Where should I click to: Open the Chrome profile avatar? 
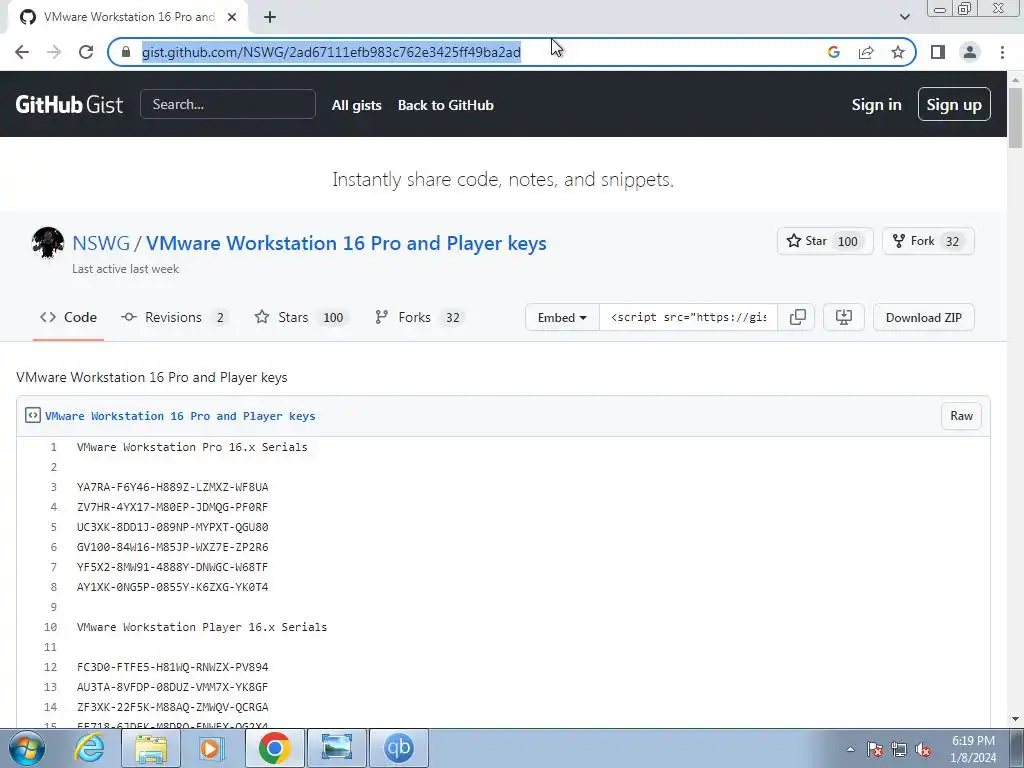click(970, 52)
